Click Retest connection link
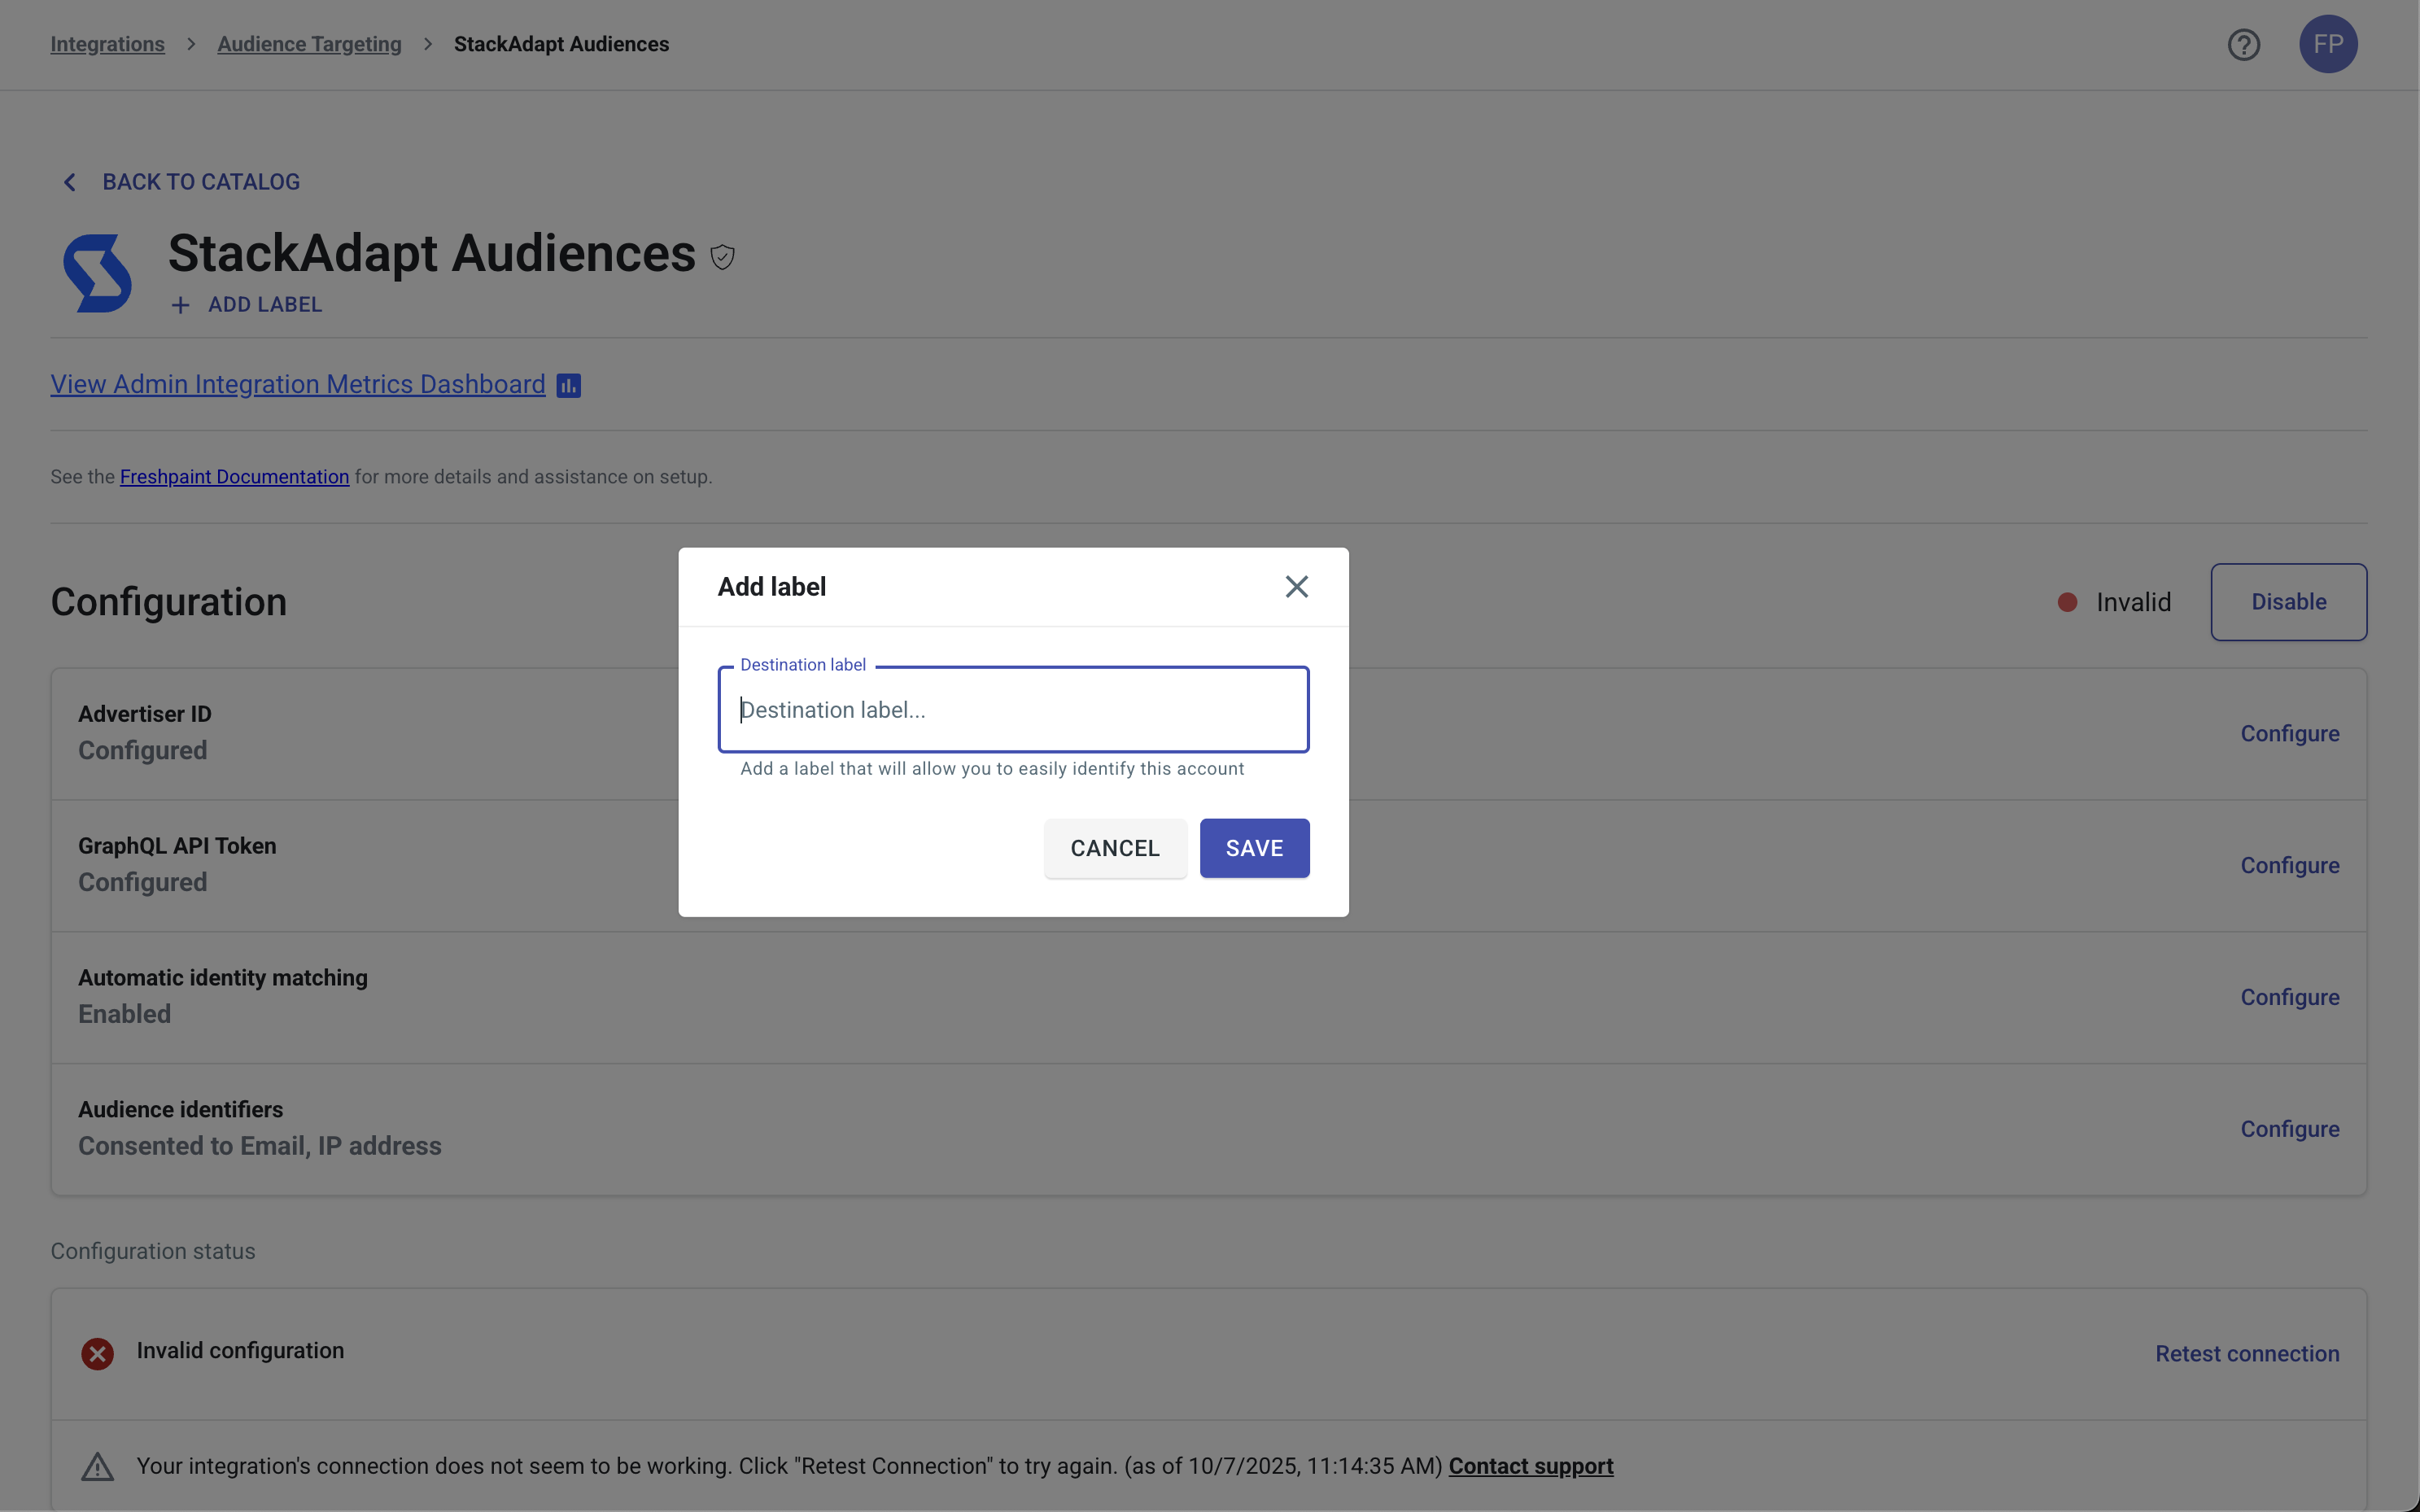 pyautogui.click(x=2246, y=1354)
